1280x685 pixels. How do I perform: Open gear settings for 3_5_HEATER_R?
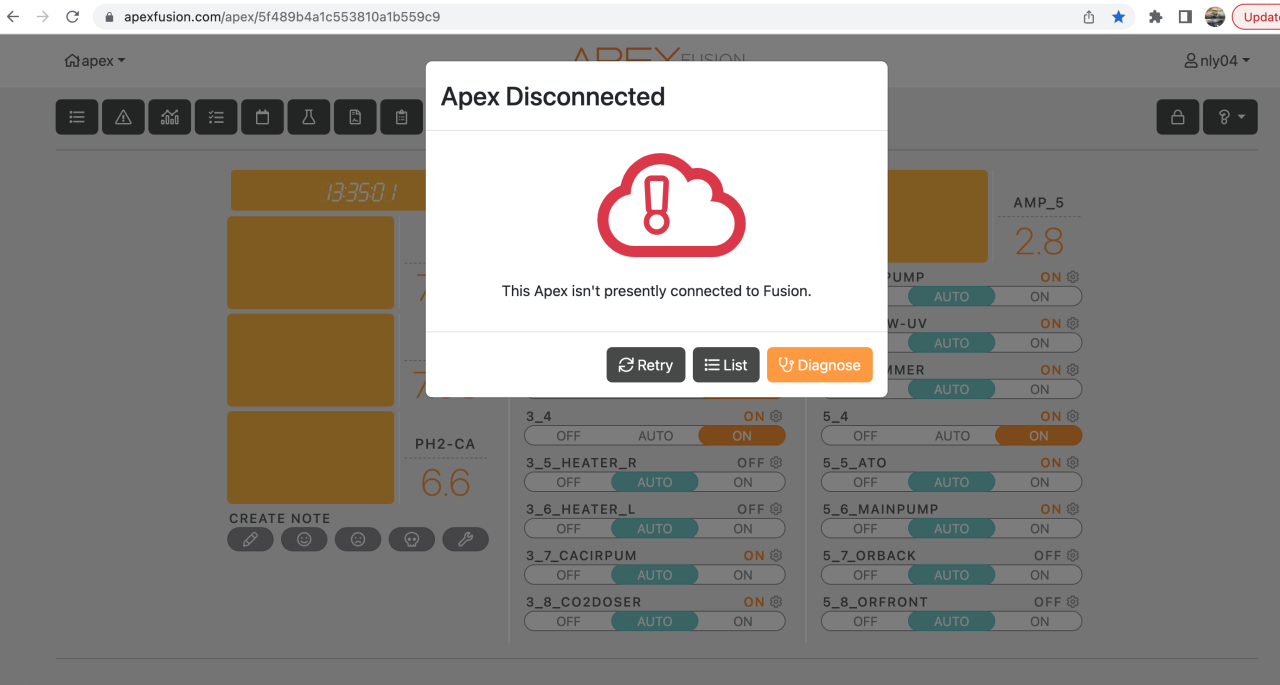pyautogui.click(x=776, y=463)
